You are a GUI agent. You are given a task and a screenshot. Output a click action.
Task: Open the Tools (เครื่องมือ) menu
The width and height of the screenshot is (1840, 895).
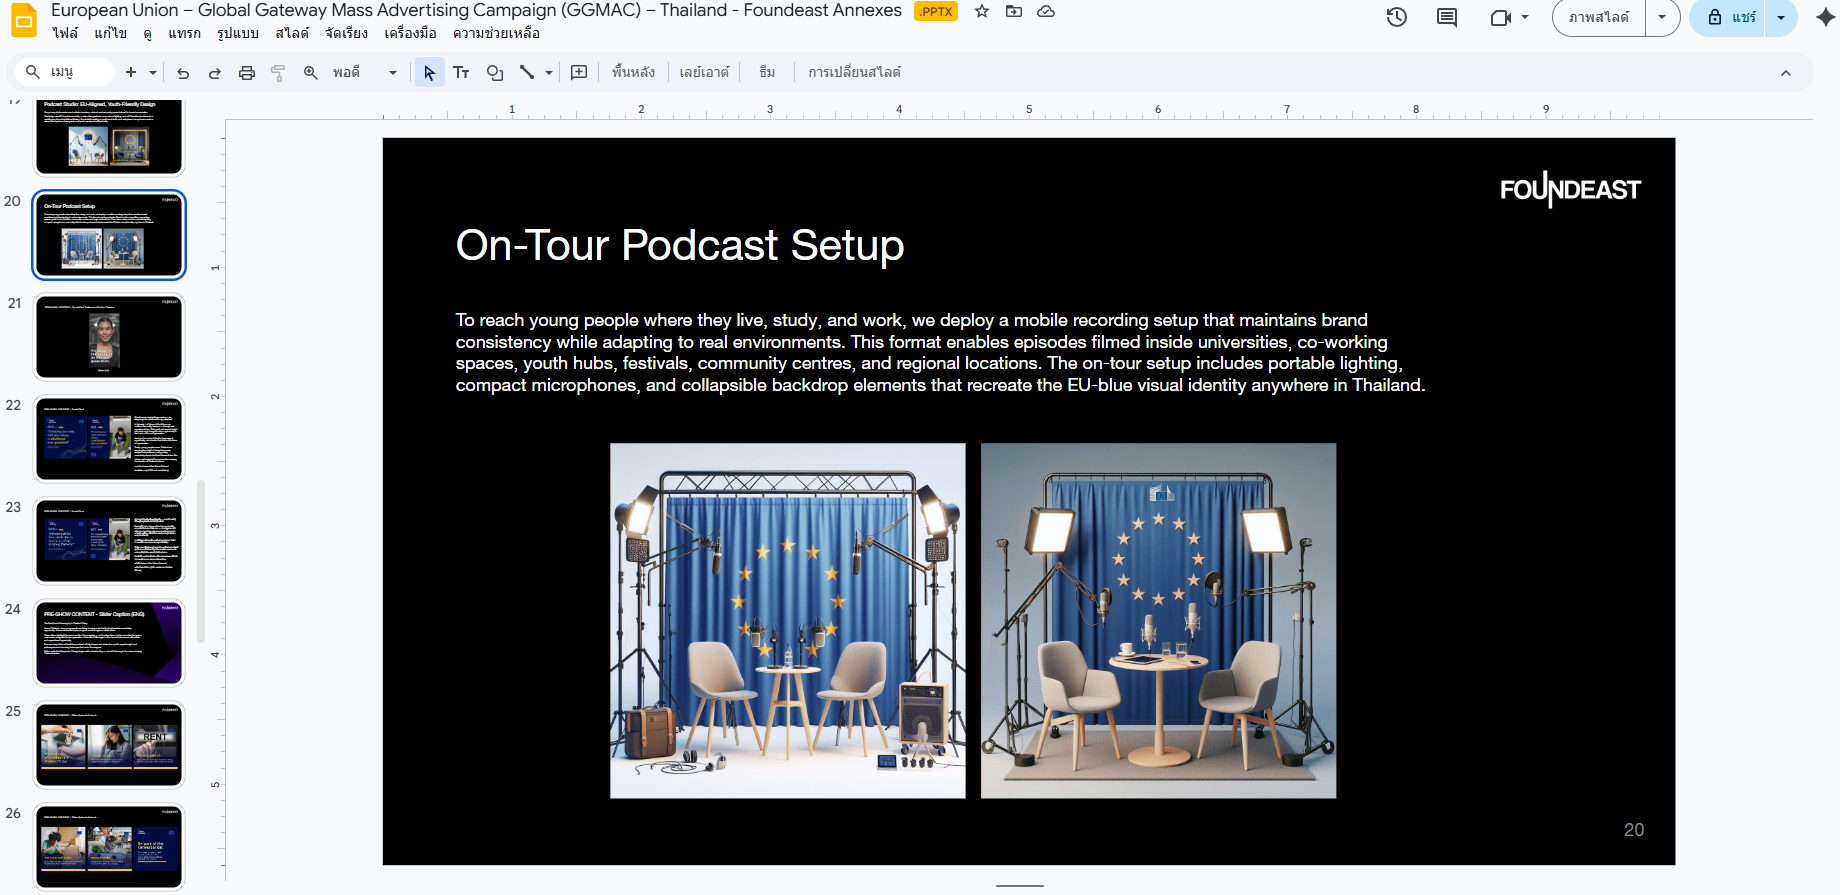pos(410,33)
